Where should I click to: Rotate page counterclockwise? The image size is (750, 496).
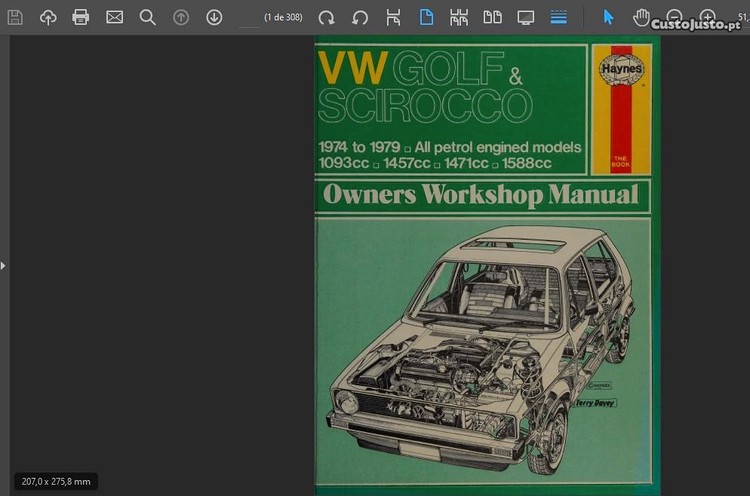pos(360,17)
